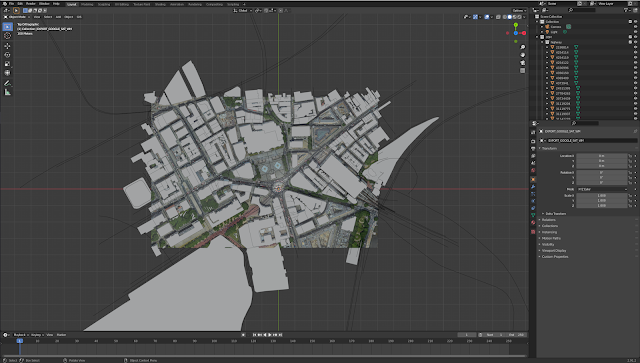Enable rendered viewport shading mode
This screenshot has width=640, height=363.
(x=520, y=17)
